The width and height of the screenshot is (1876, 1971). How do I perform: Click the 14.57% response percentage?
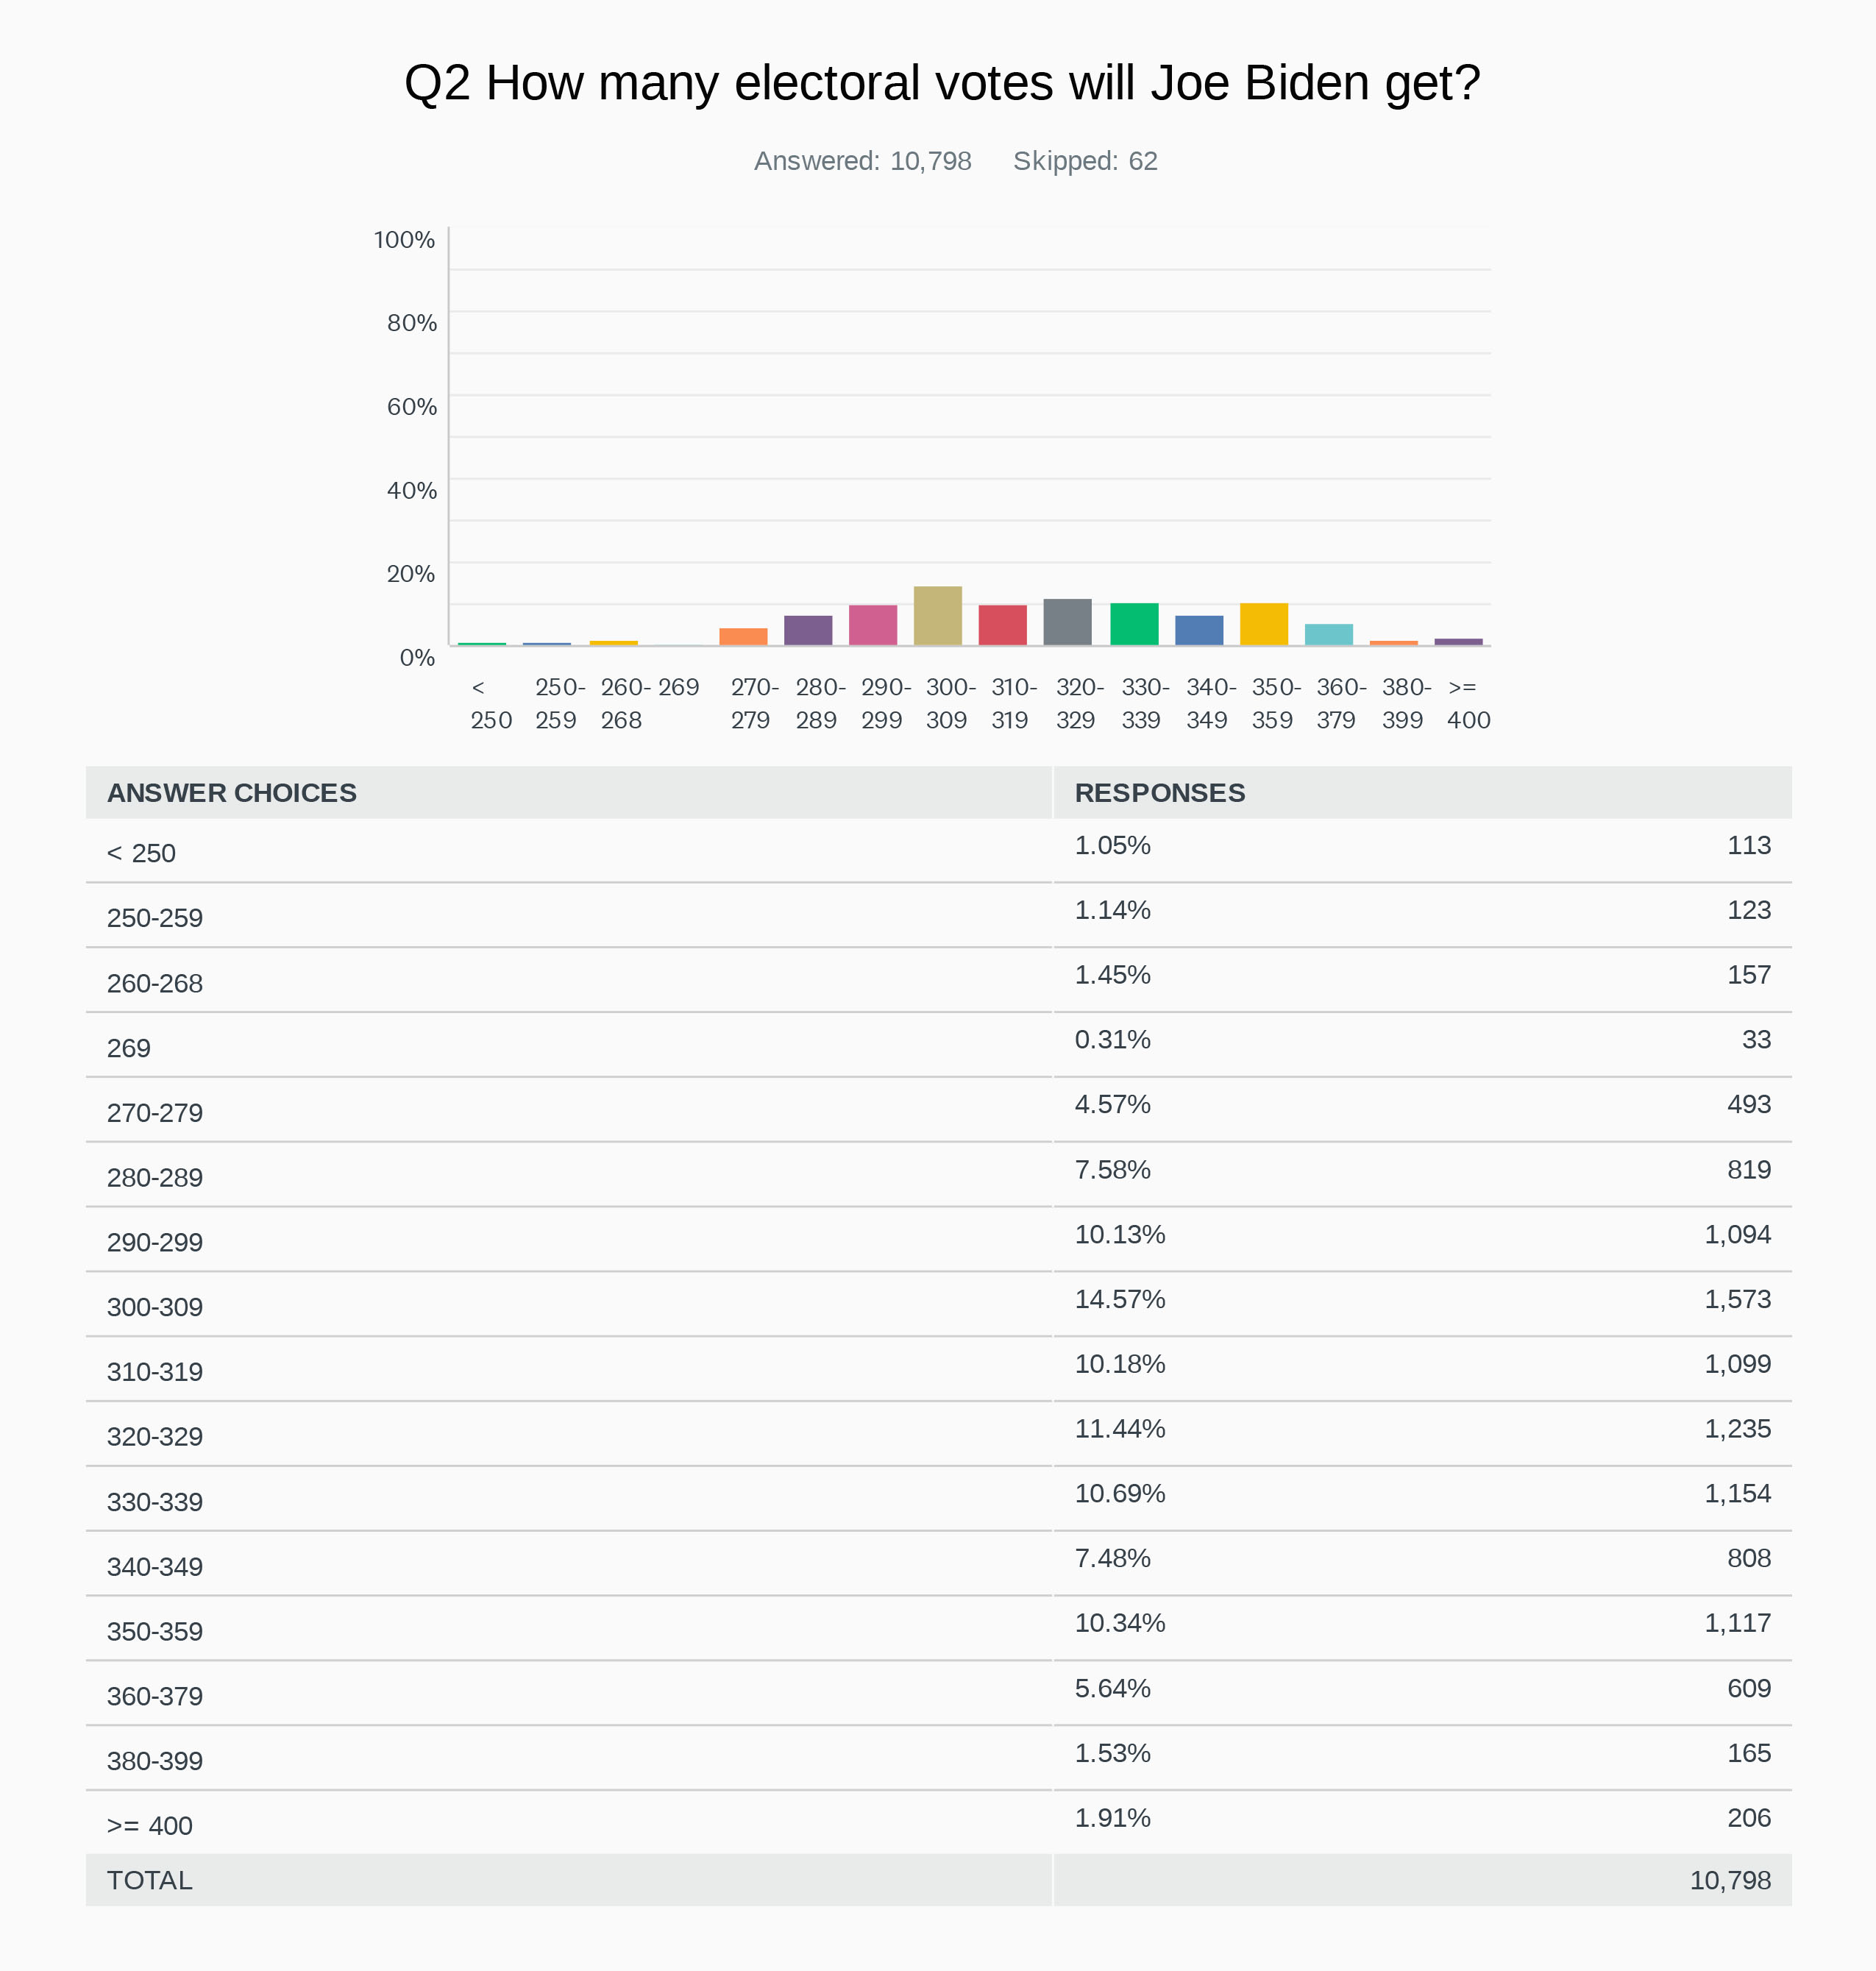tap(1119, 1299)
